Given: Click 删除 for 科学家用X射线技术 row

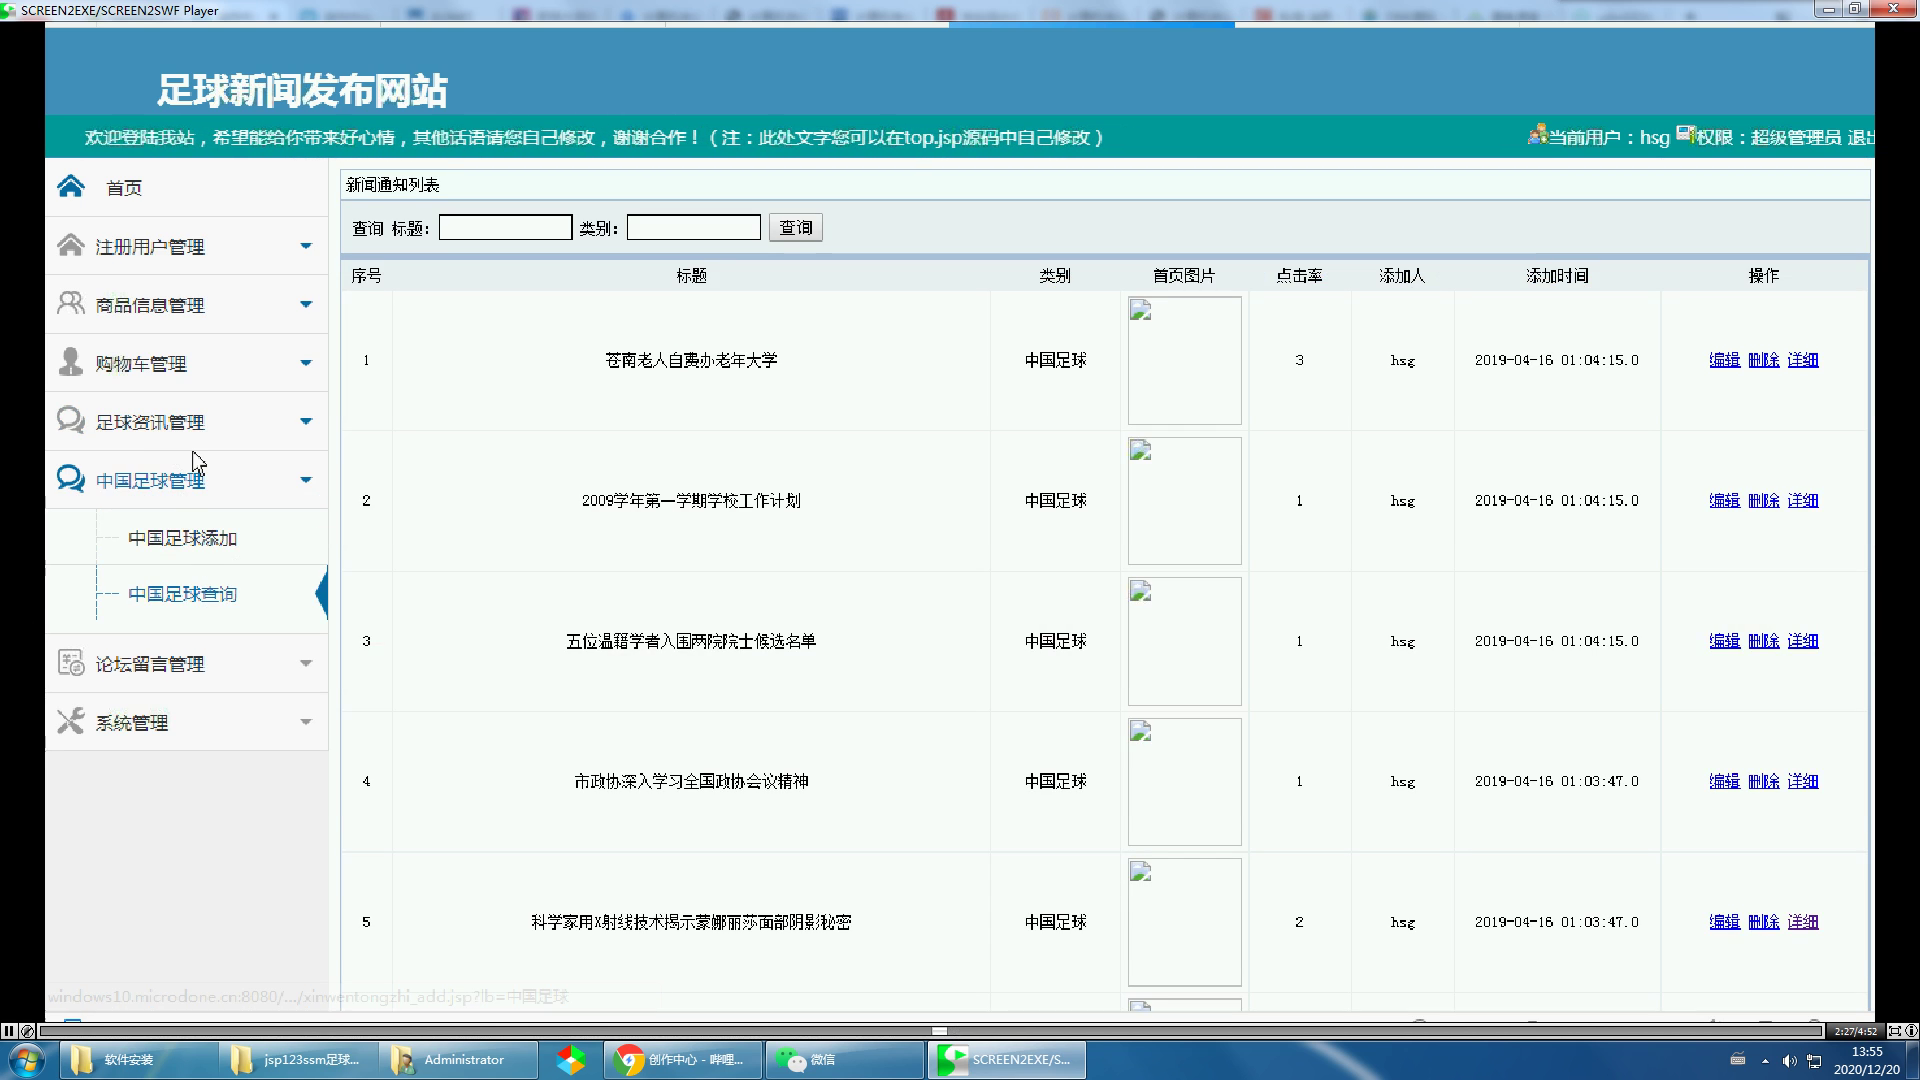Looking at the screenshot, I should coord(1764,922).
